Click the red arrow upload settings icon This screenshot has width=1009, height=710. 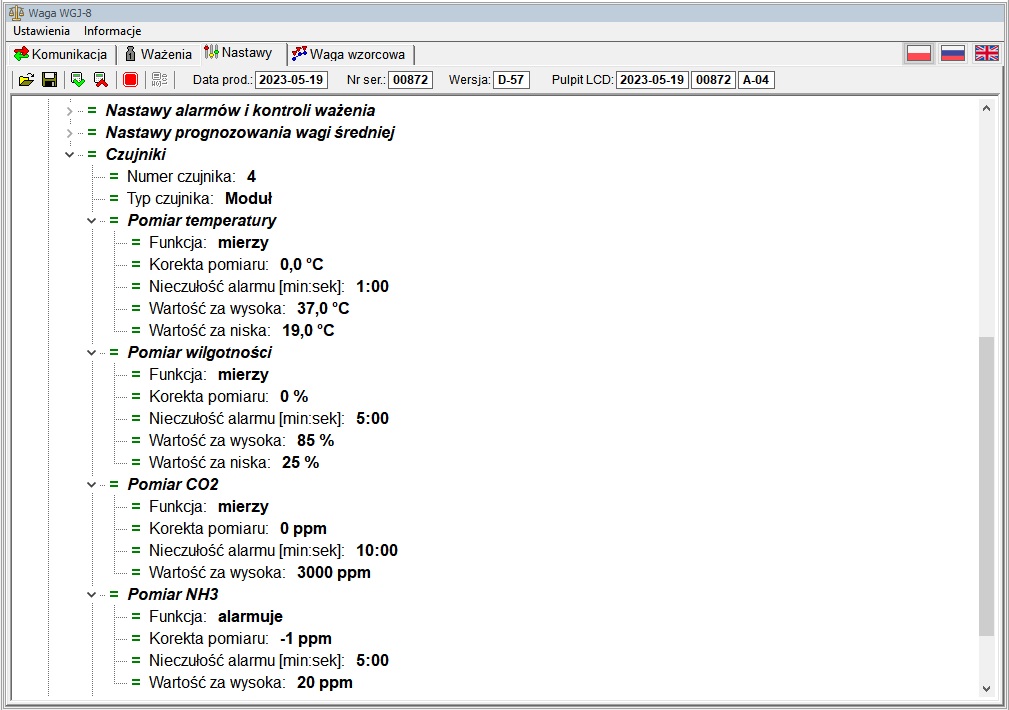[100, 80]
